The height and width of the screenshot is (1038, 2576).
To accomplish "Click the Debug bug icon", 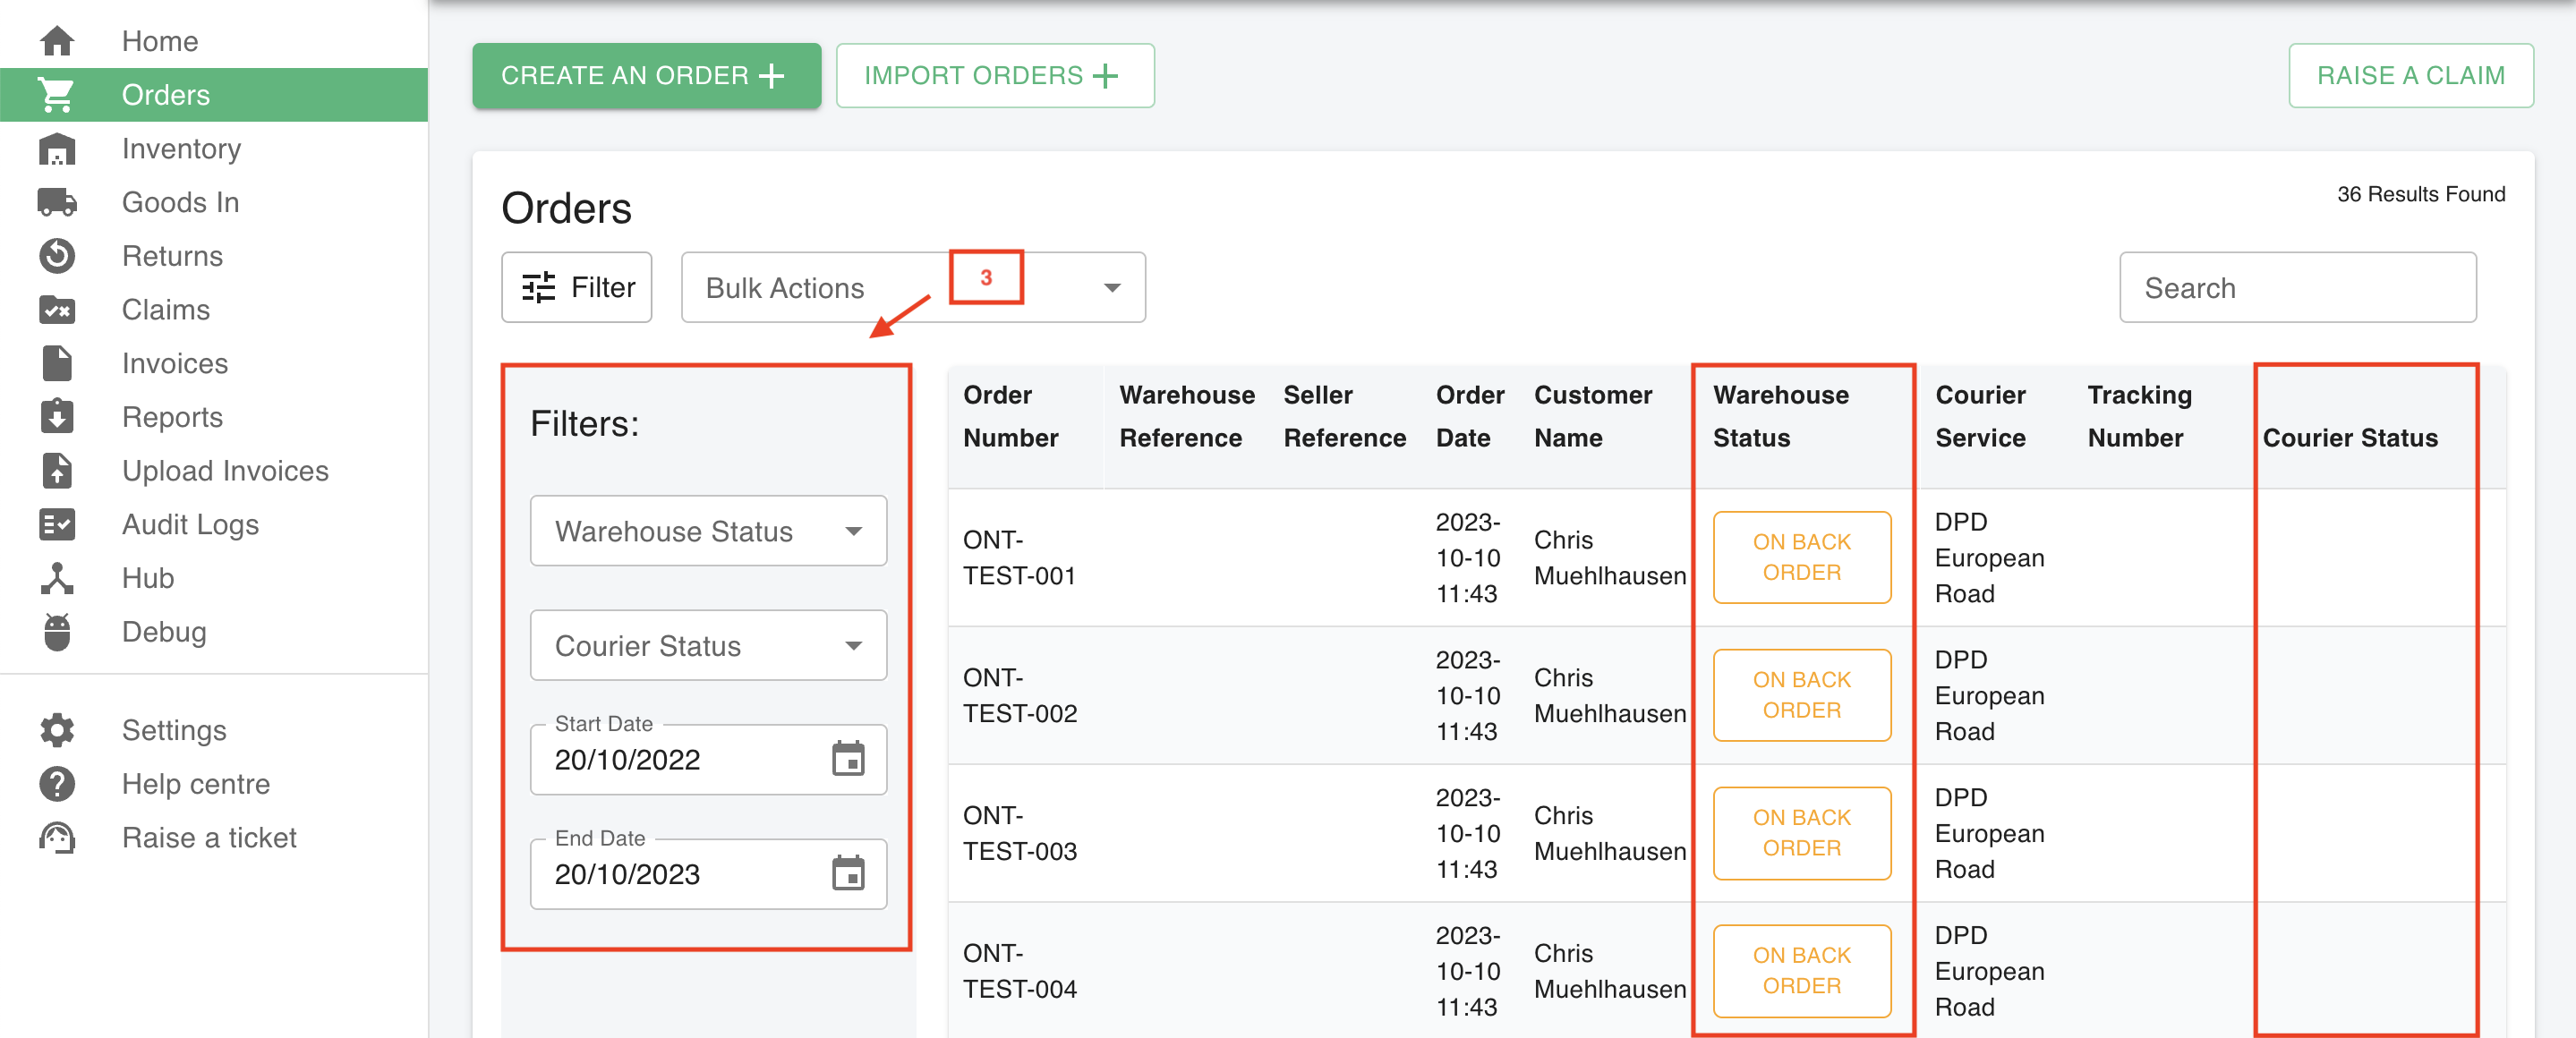I will [x=57, y=632].
